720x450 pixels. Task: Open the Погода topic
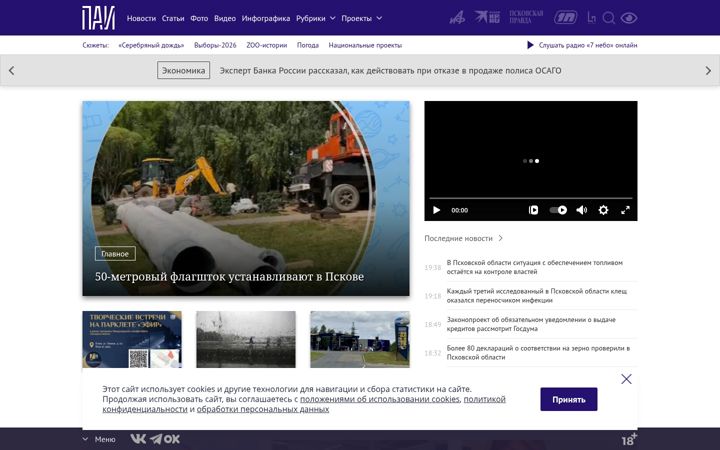(x=308, y=45)
